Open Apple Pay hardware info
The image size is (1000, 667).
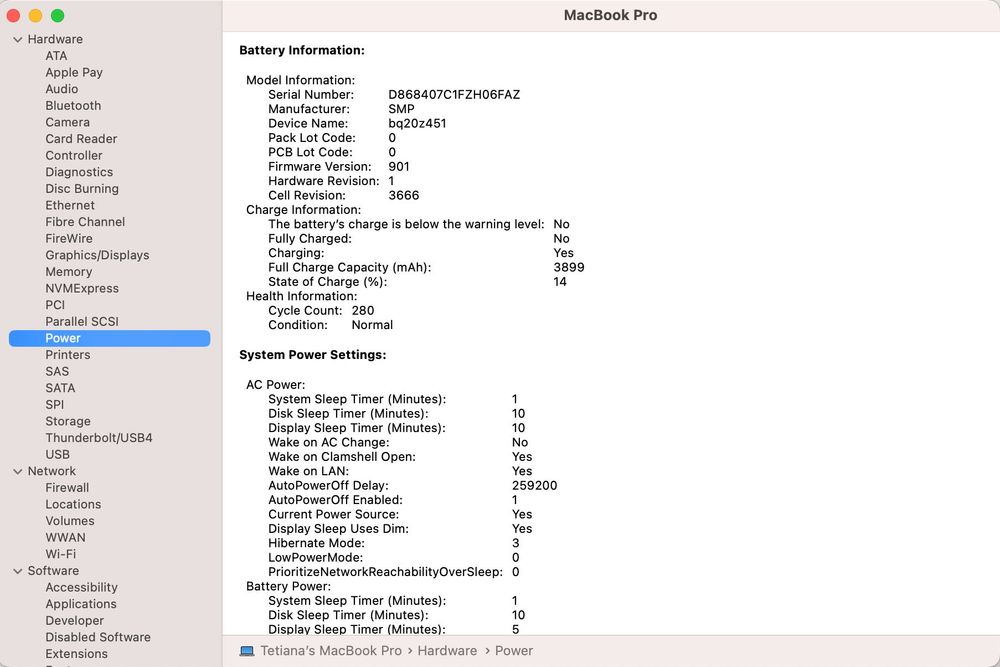(74, 73)
